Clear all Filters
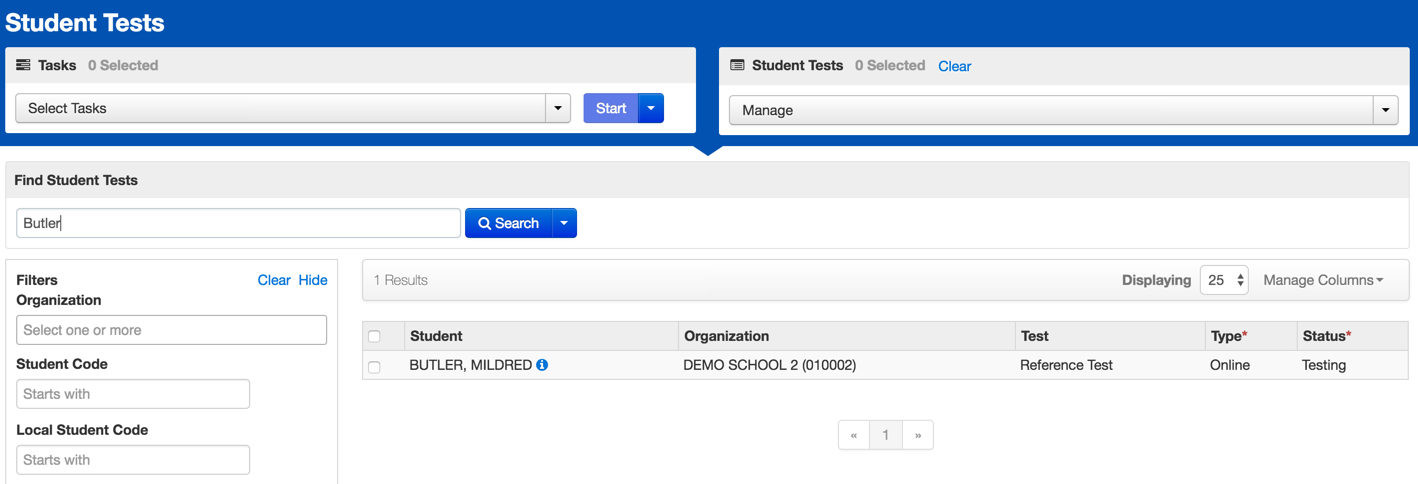The width and height of the screenshot is (1418, 484). click(x=273, y=280)
